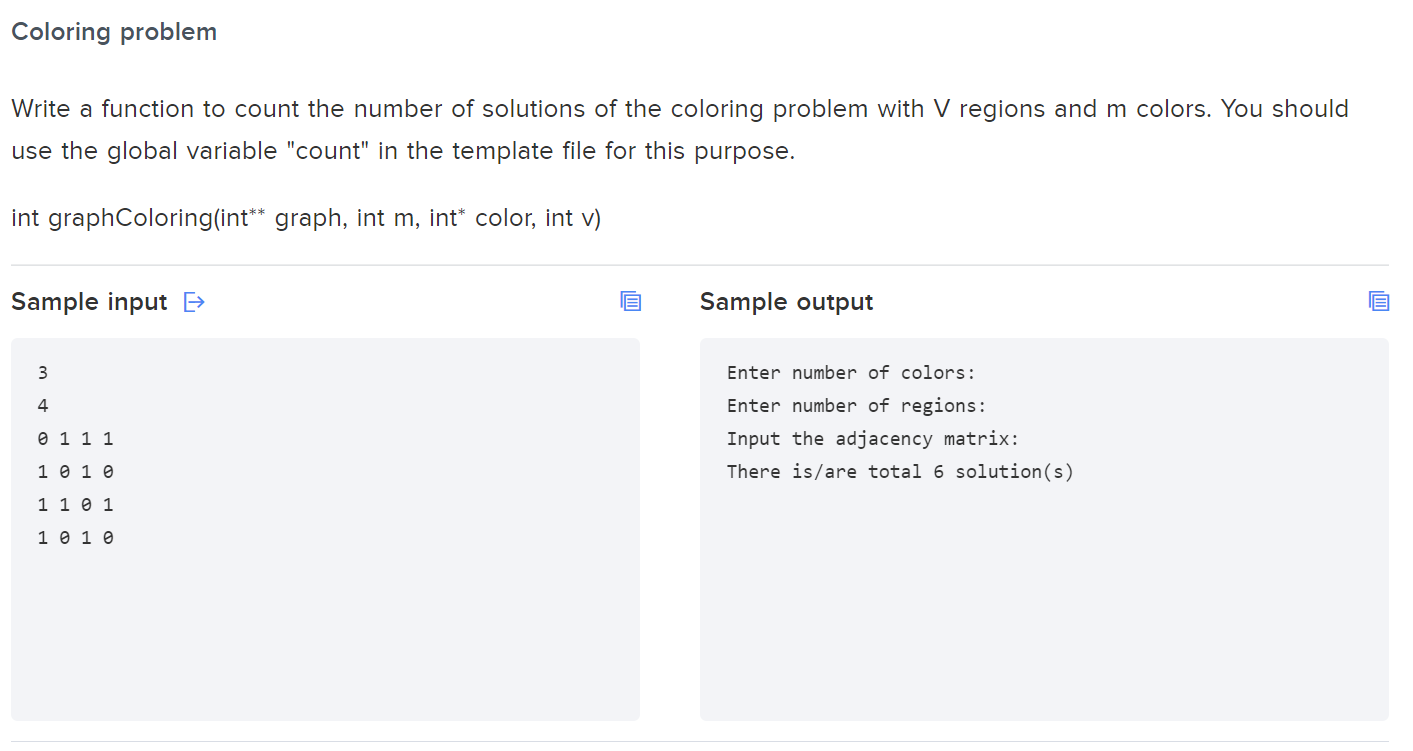
Task: Click the matrix row "0 1 1 1"
Action: [x=76, y=439]
